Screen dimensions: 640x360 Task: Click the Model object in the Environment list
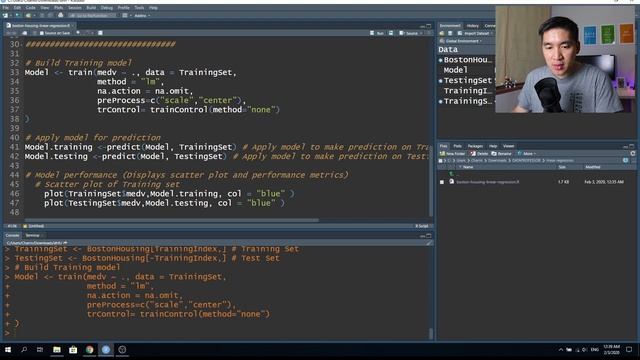point(456,70)
